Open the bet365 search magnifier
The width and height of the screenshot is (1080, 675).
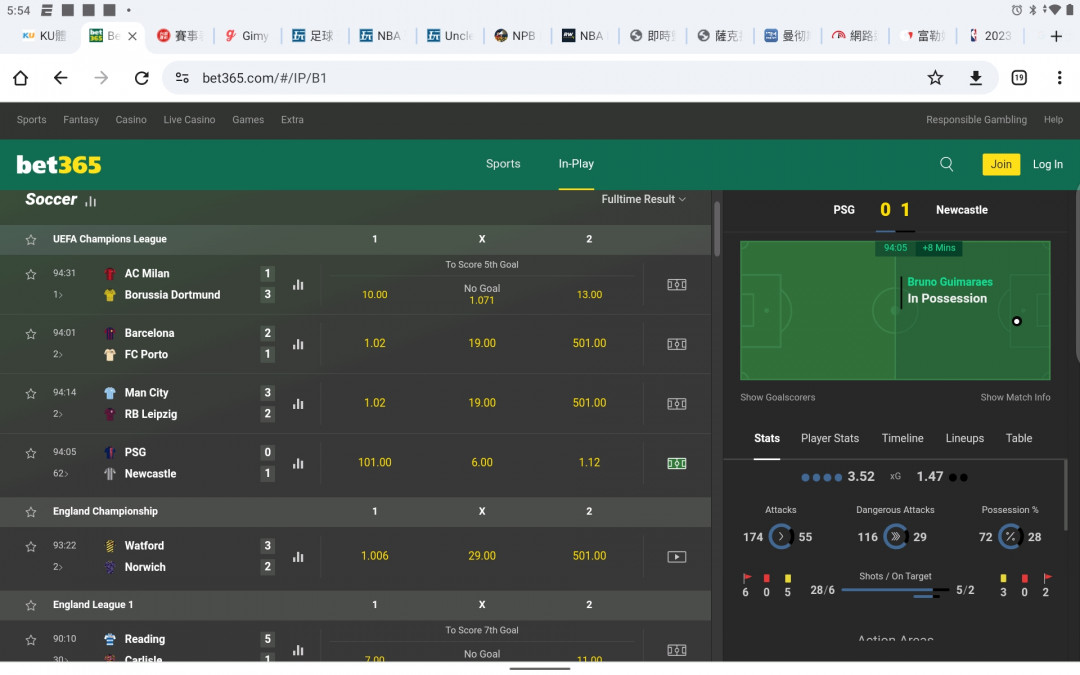946,164
